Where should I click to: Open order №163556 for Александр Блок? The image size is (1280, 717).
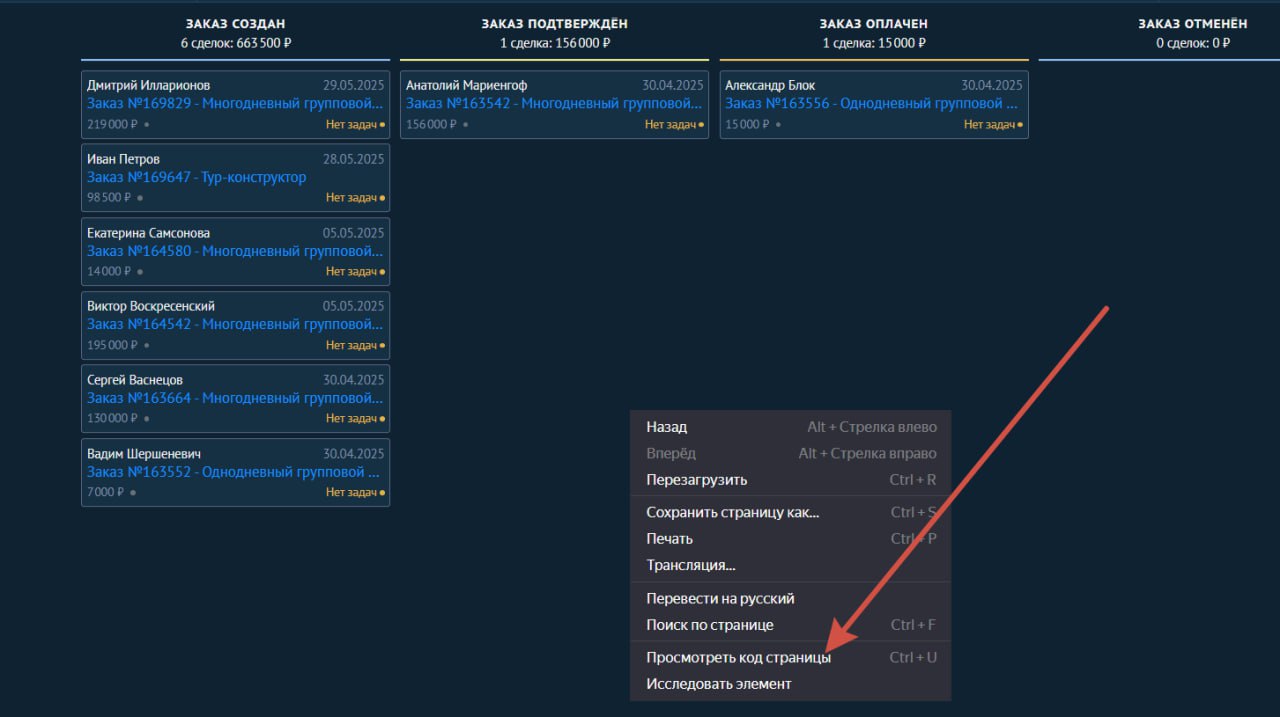tap(871, 103)
